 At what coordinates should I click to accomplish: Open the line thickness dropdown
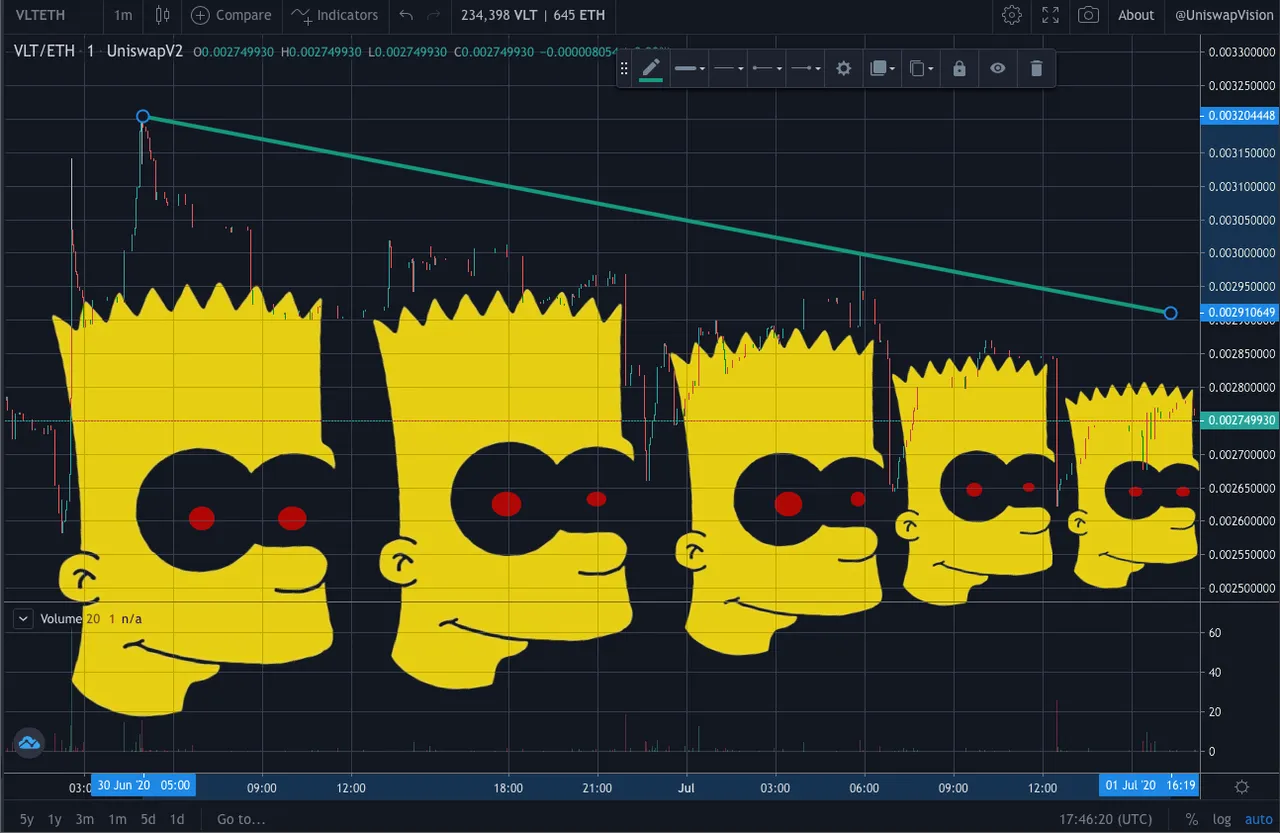point(689,68)
